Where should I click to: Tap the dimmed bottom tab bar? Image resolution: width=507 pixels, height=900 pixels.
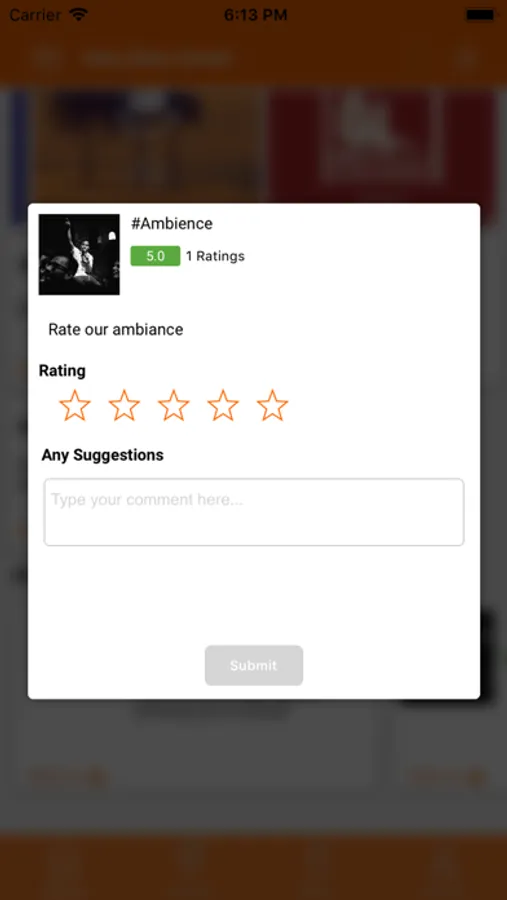coord(253,867)
